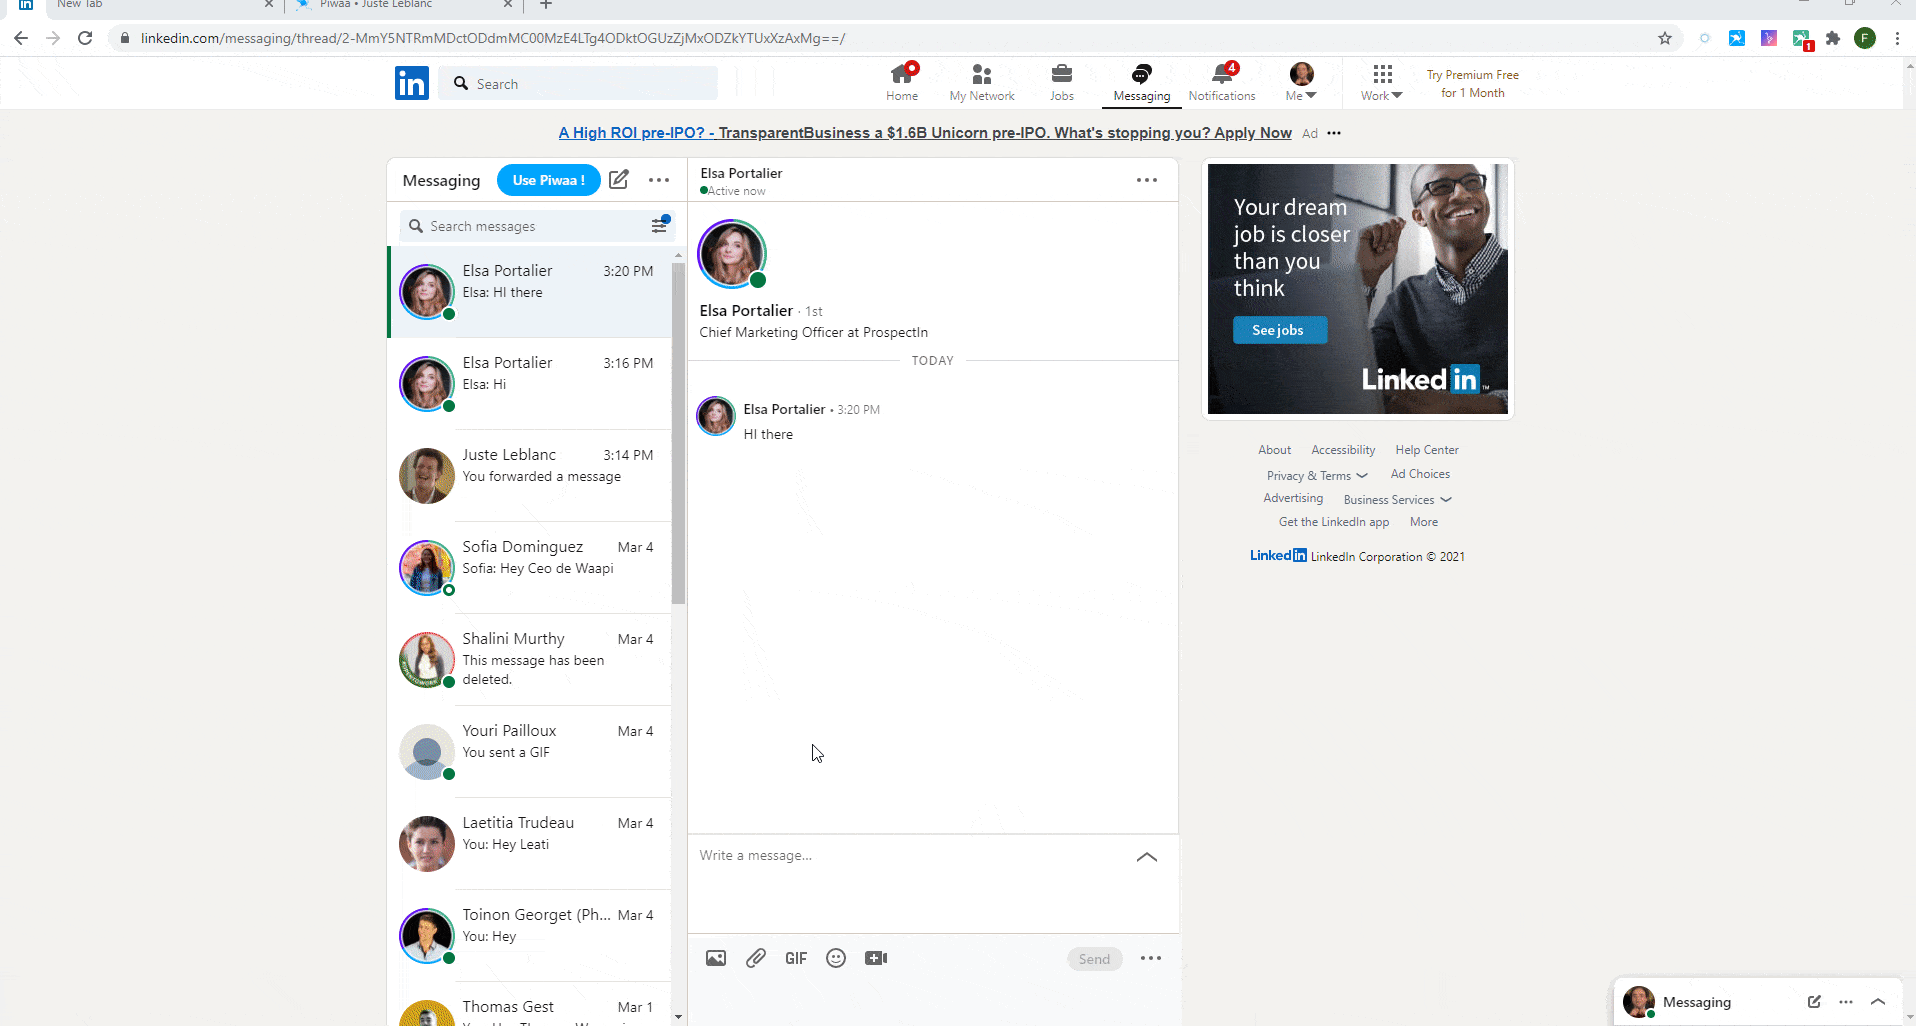
Task: Expand the Work apps dropdown
Action: pos(1382,82)
